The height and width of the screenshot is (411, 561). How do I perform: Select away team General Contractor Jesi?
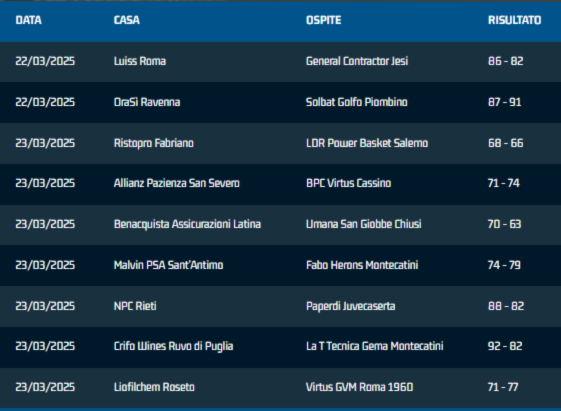coord(357,61)
